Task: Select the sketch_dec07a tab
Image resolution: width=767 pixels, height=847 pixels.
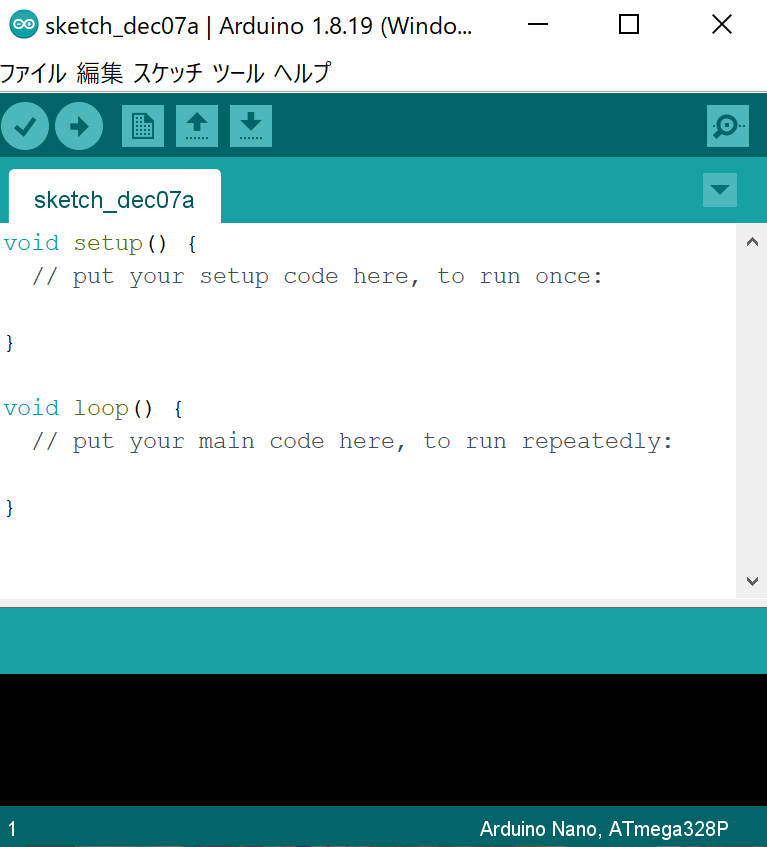Action: coord(114,200)
